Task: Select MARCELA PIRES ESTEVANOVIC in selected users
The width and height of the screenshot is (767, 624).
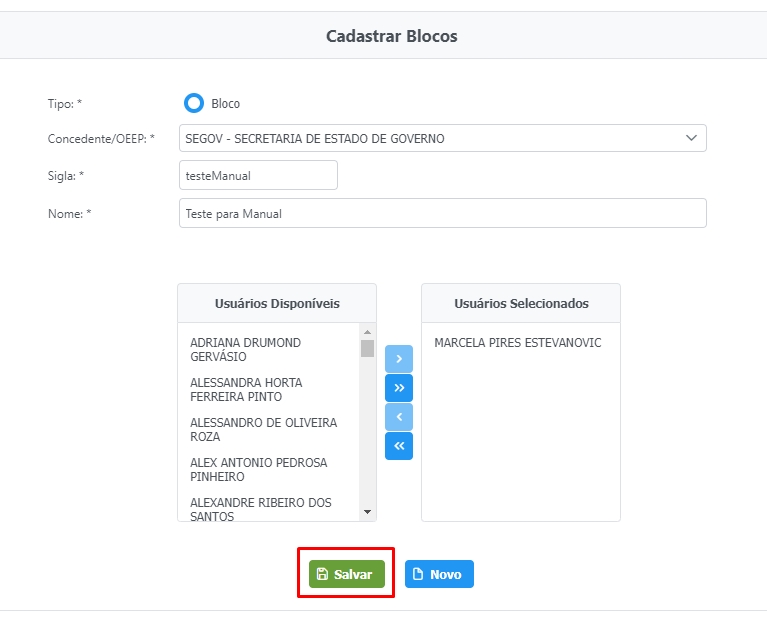Action: pyautogui.click(x=518, y=343)
